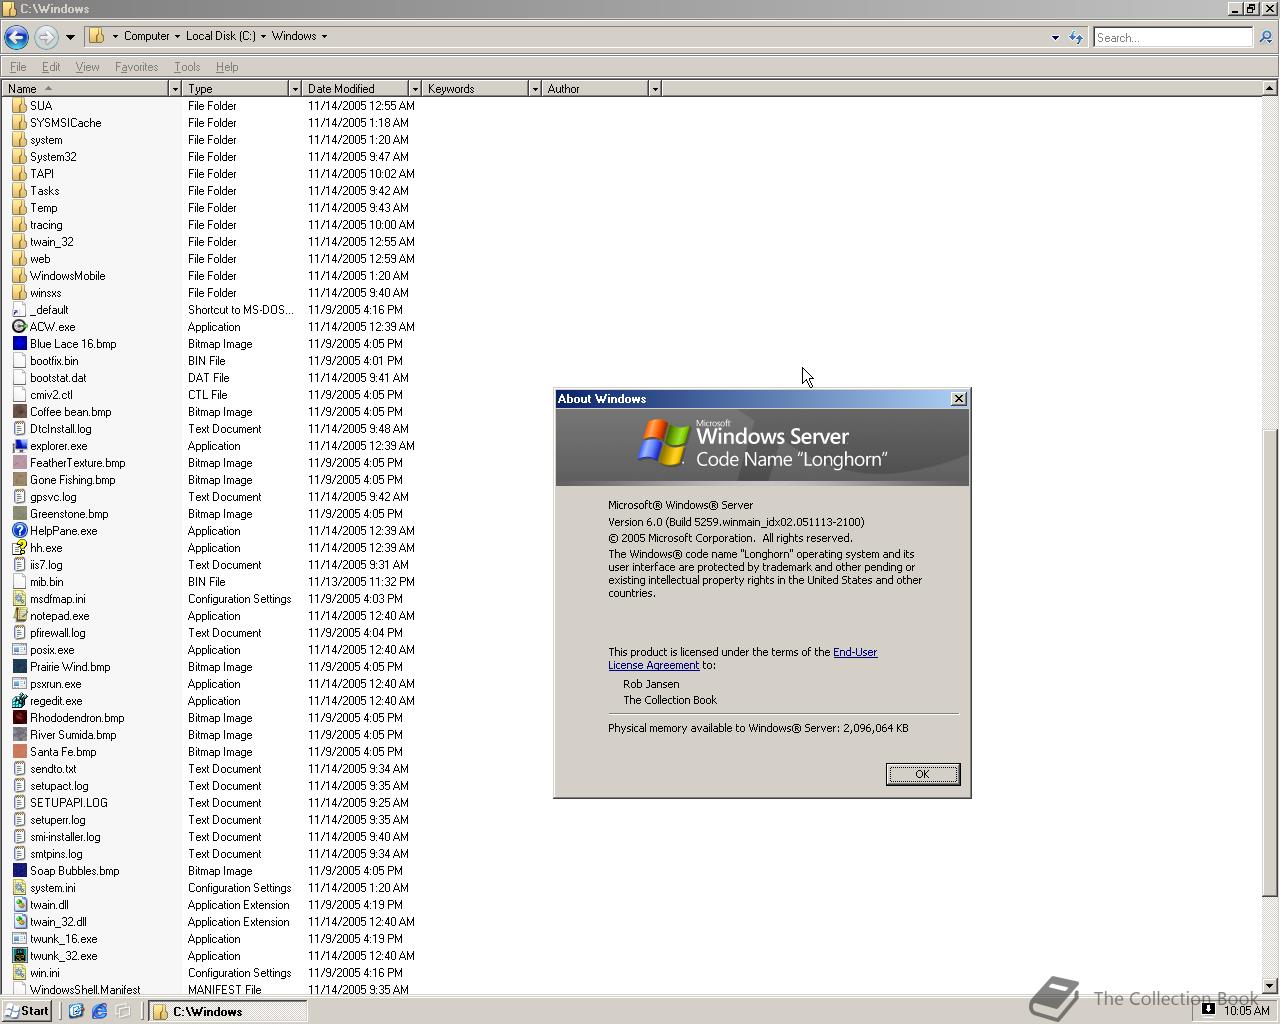Screen dimensions: 1280x1024
Task: Select the msdfmap.ini icon
Action: click(x=19, y=599)
